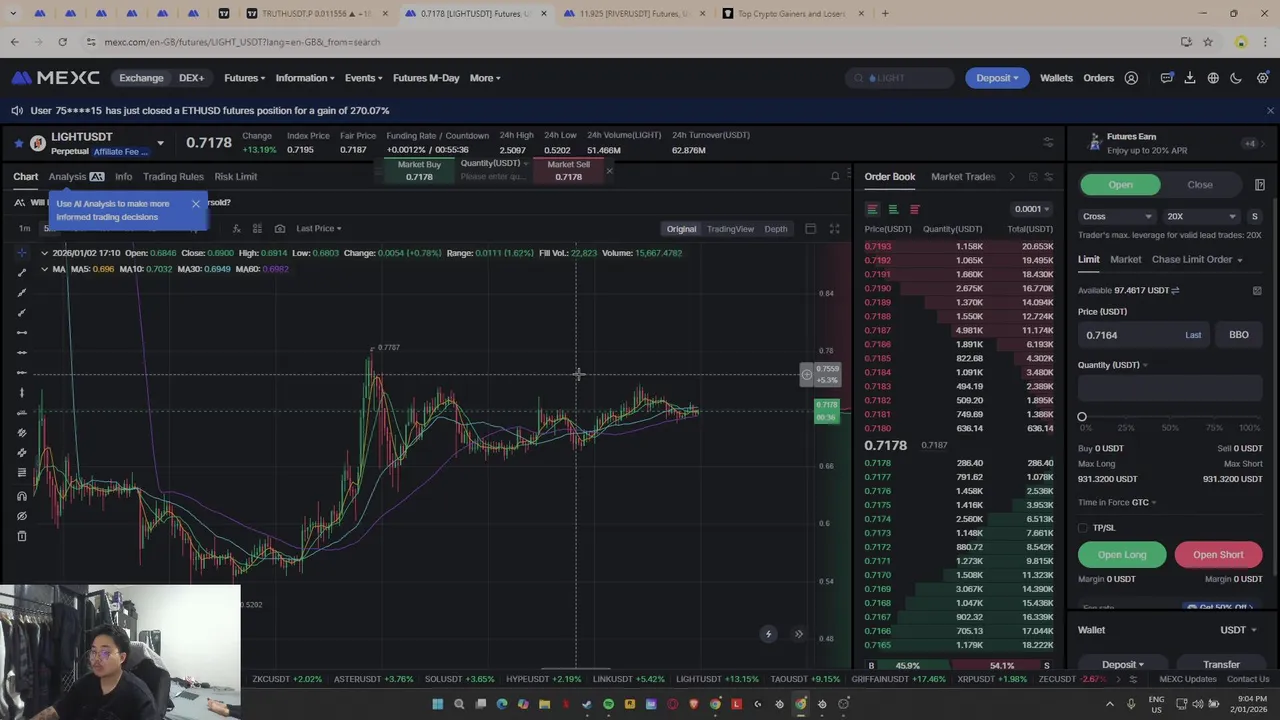Dismiss the announcement banner
The width and height of the screenshot is (1280, 720).
(x=1270, y=111)
